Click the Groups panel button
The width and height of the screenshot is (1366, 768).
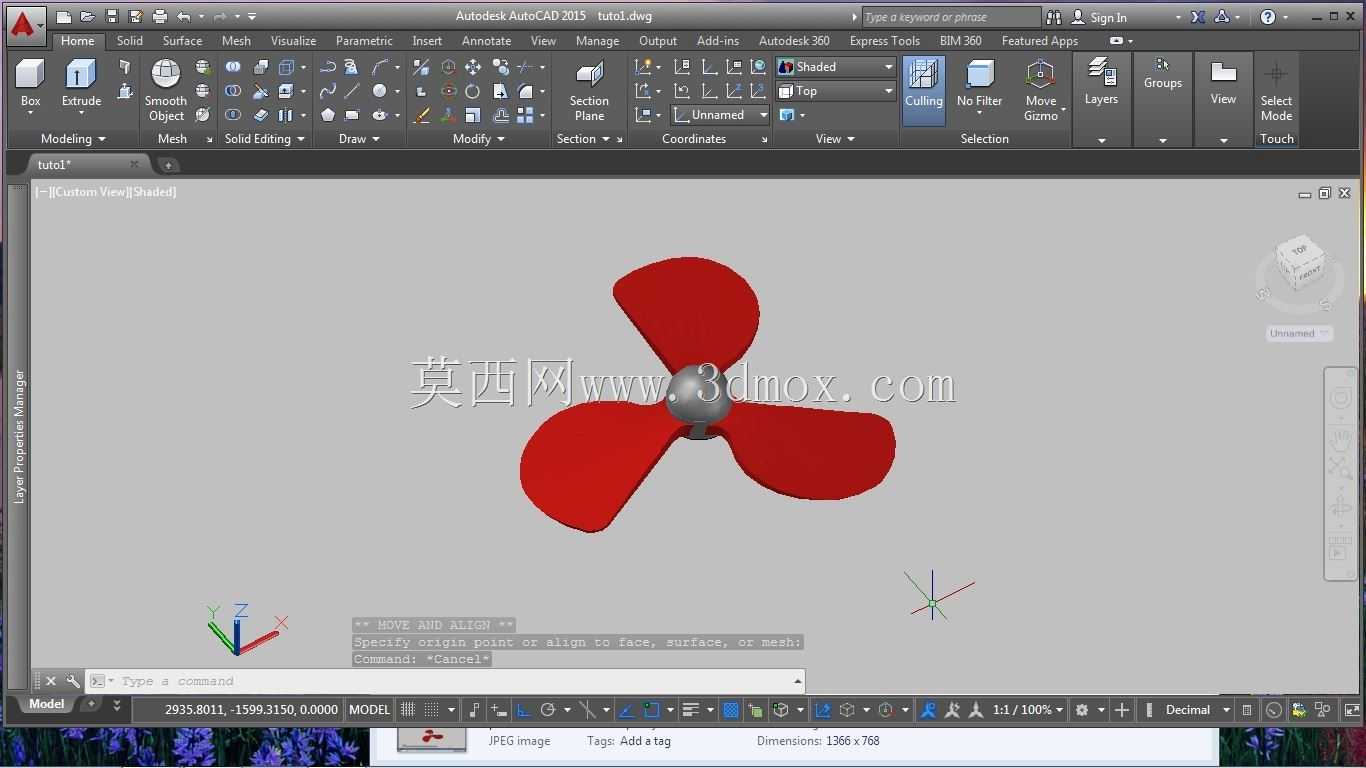pos(1163,75)
